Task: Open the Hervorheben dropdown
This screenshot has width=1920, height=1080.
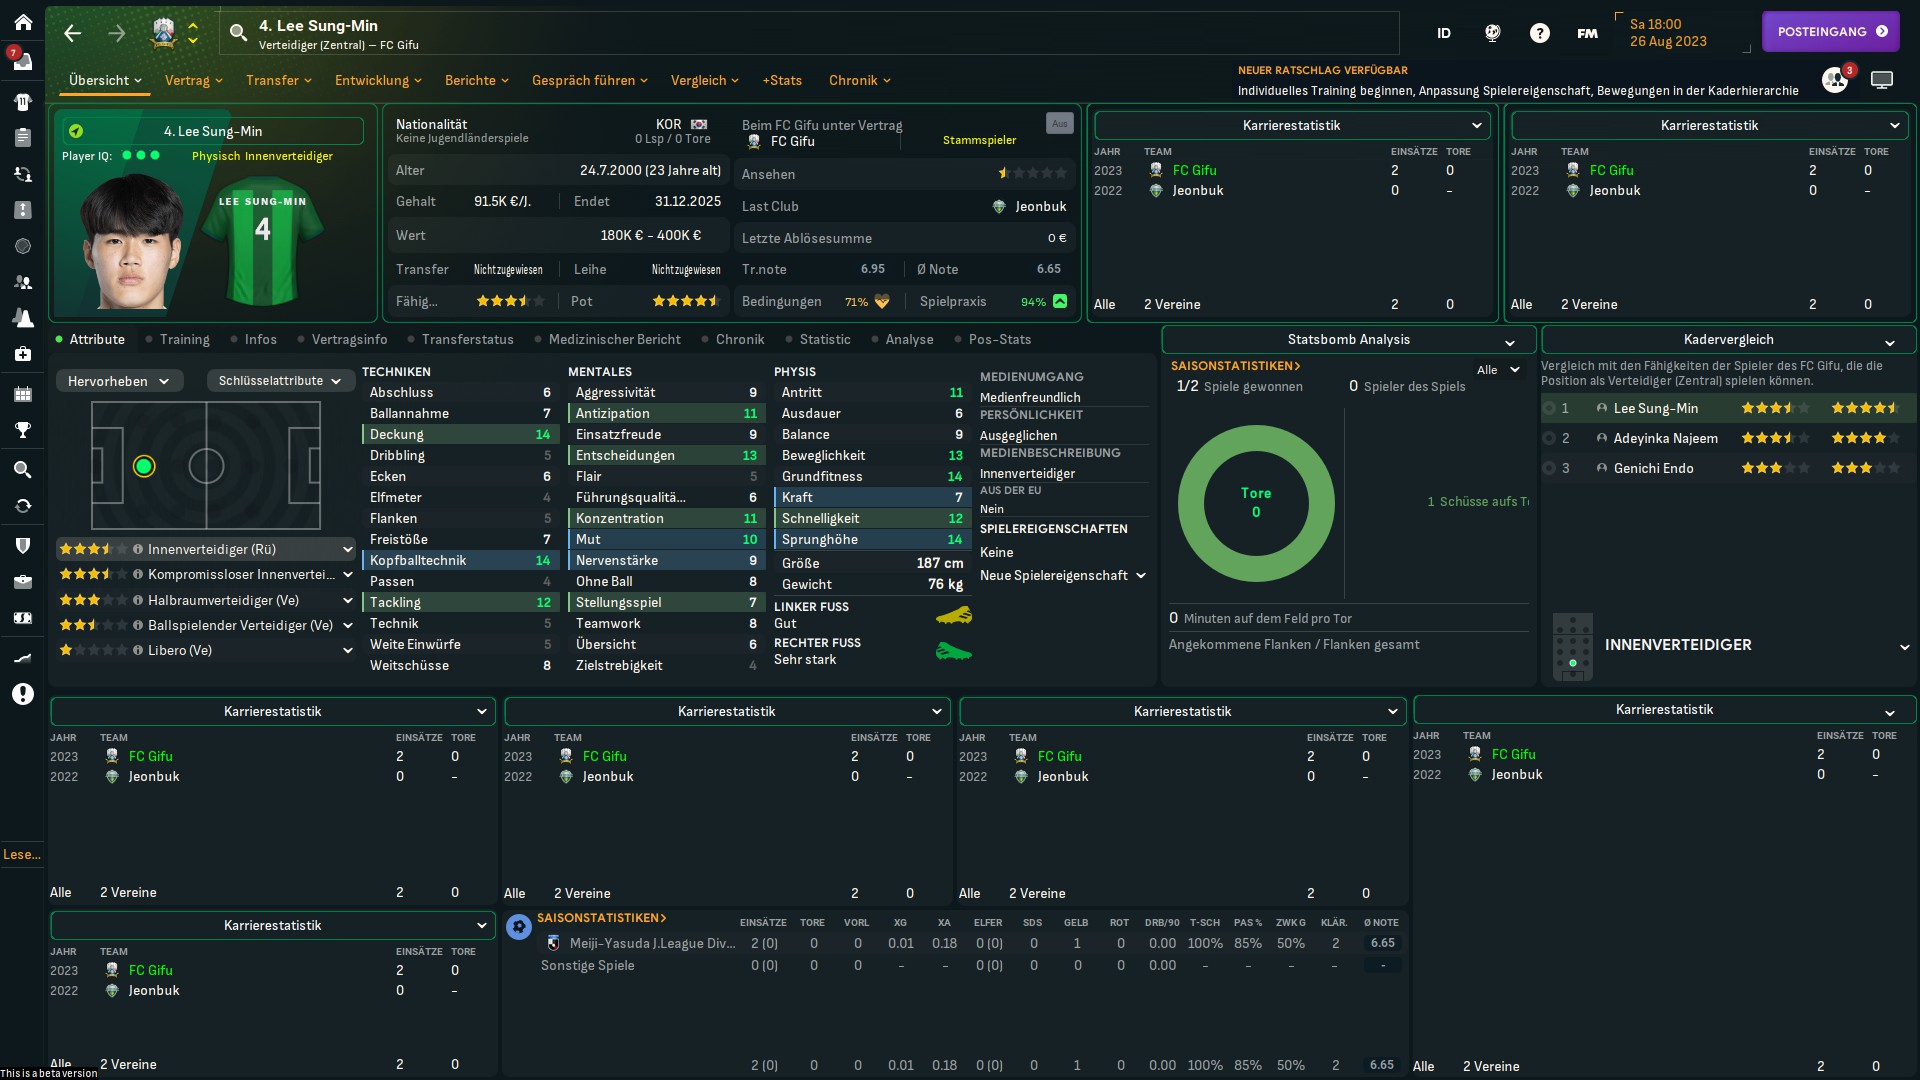Action: 118,381
